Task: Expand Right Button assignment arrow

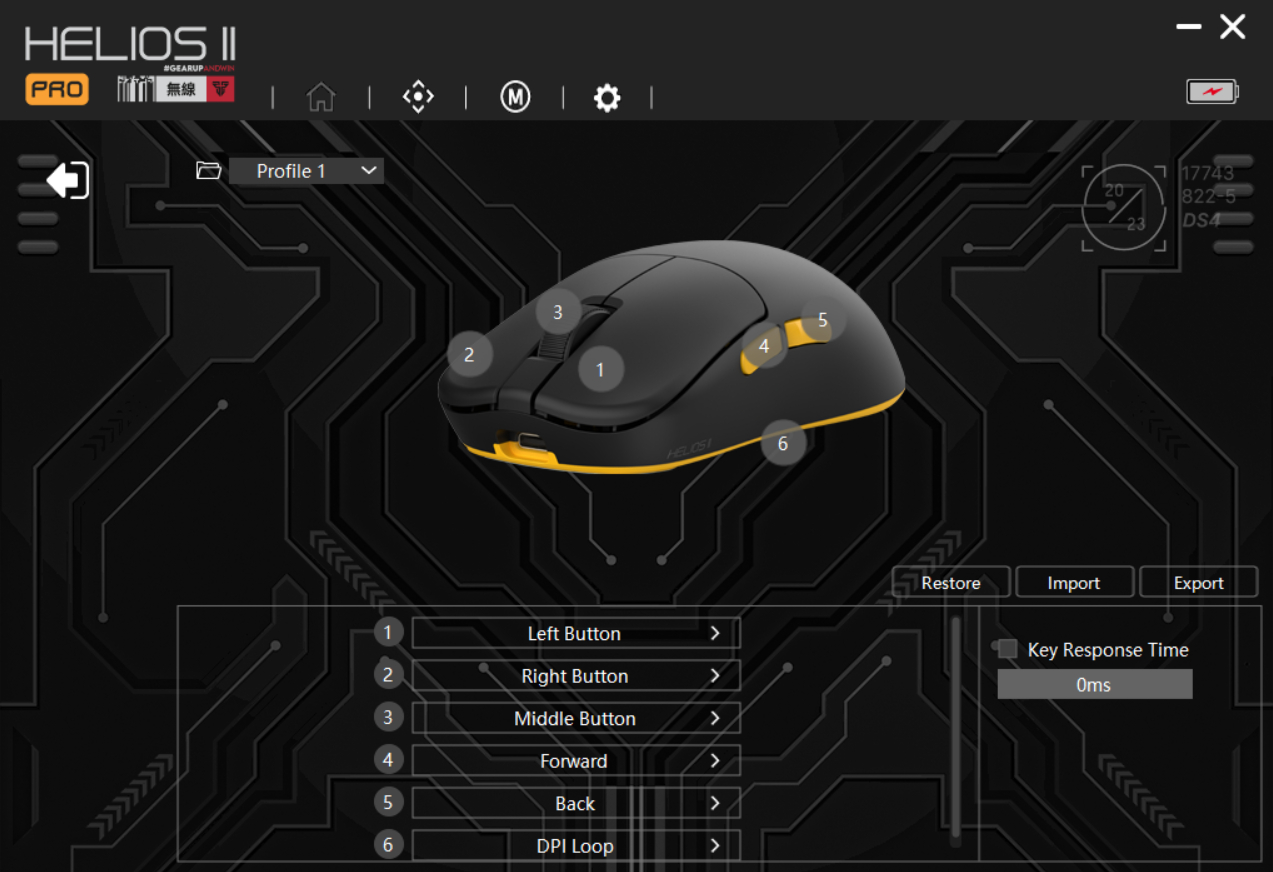Action: pos(715,676)
